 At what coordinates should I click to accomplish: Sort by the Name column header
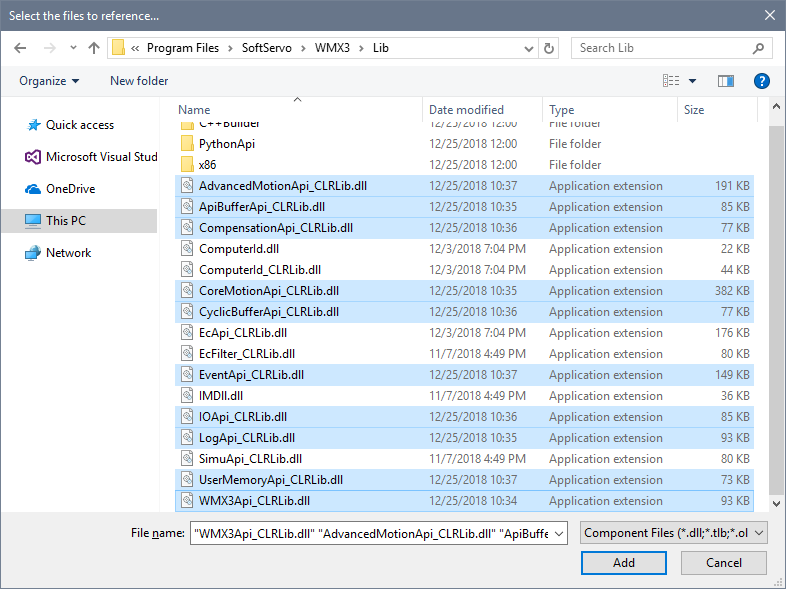point(298,110)
